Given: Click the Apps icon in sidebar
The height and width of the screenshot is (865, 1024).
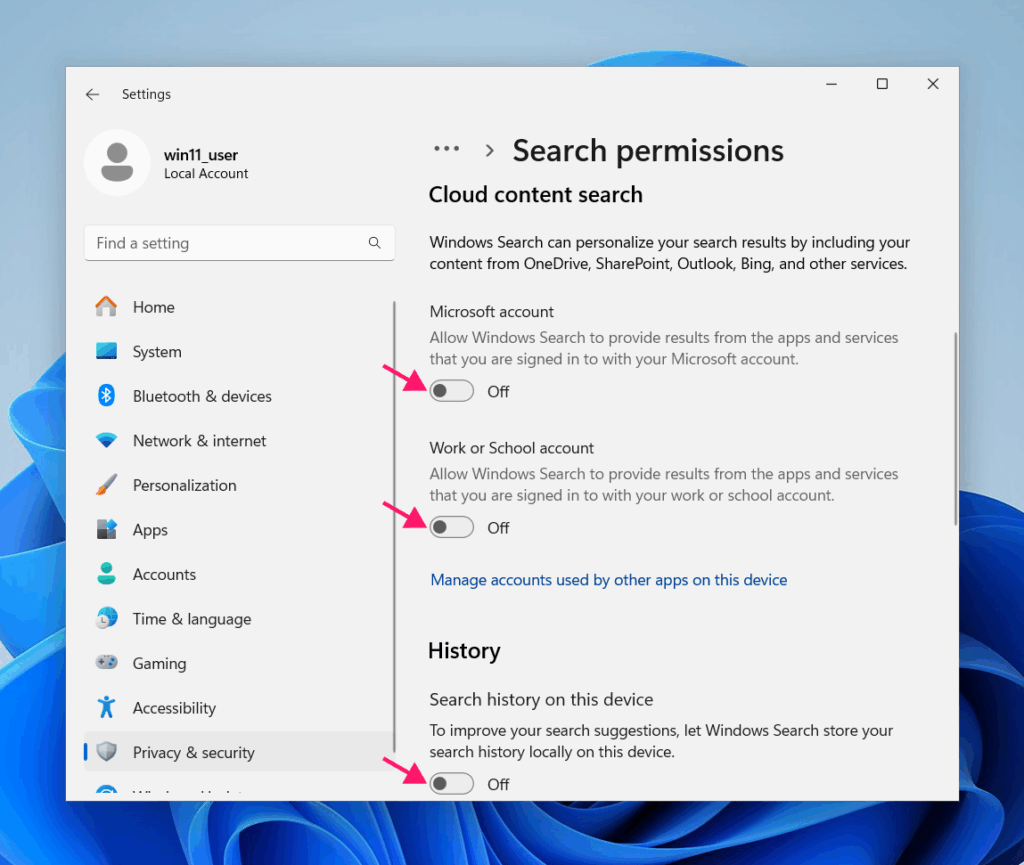Looking at the screenshot, I should pyautogui.click(x=106, y=529).
